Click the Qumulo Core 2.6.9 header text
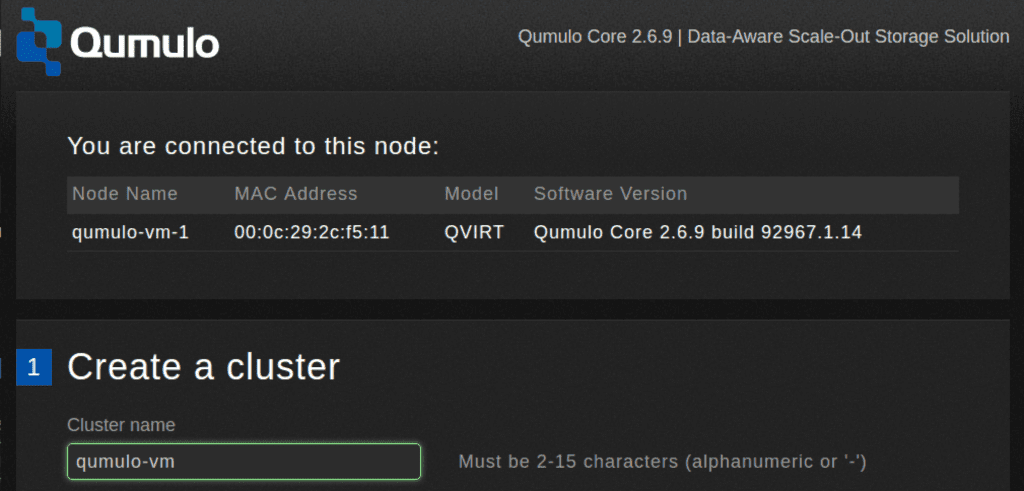This screenshot has width=1024, height=491. (x=595, y=37)
